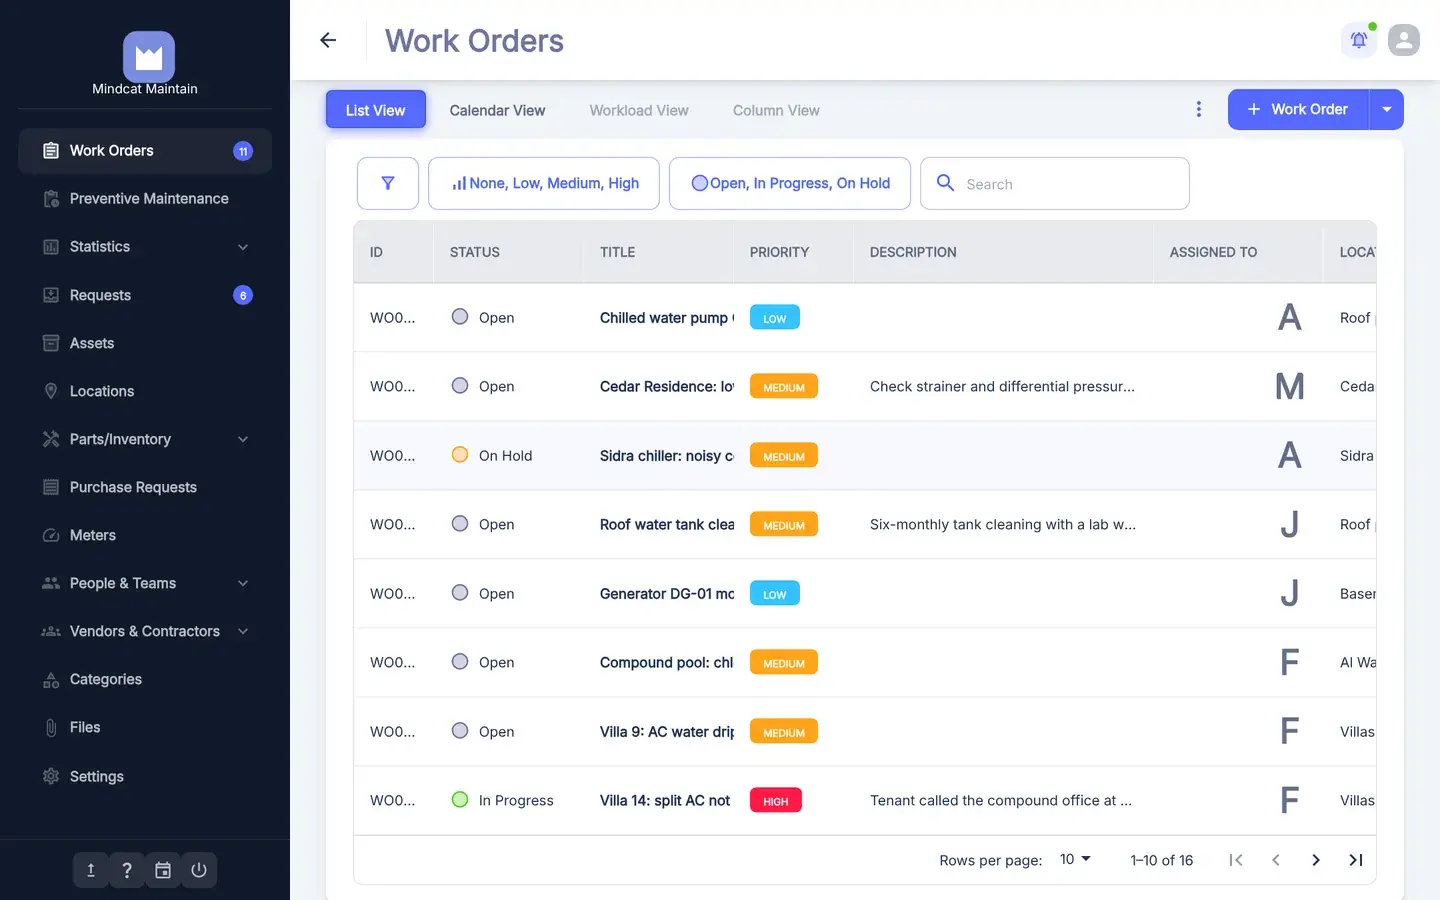Click the work orders Search field
Viewport: 1440px width, 900px height.
pos(1055,183)
